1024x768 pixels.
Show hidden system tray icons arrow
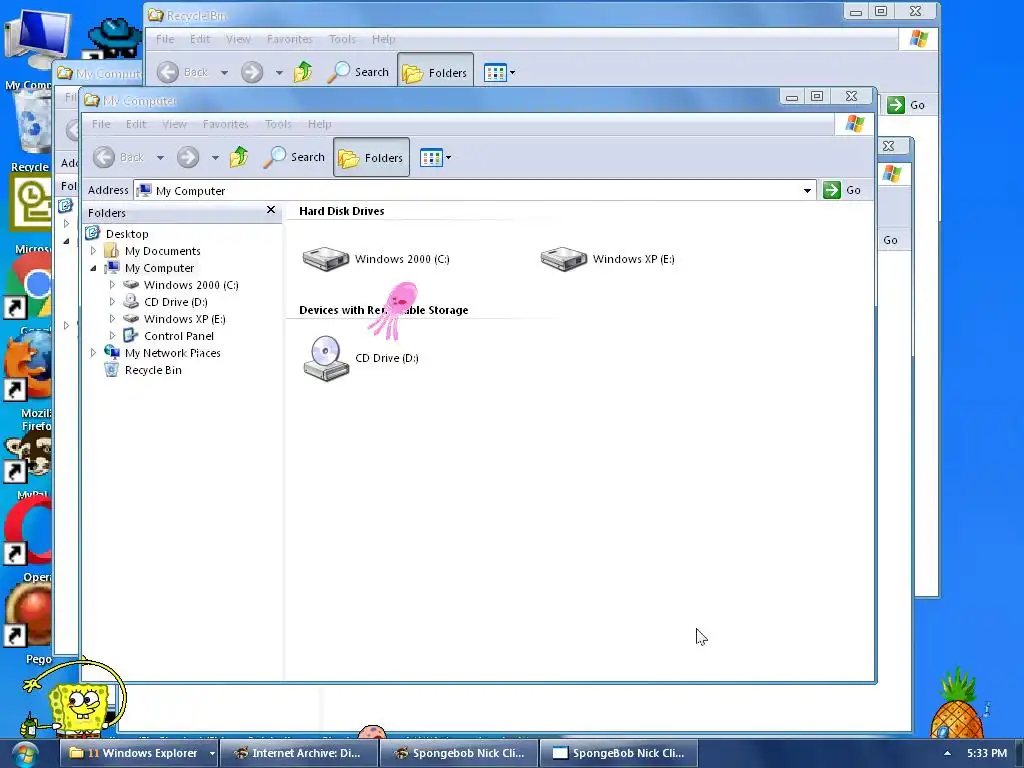(x=947, y=754)
